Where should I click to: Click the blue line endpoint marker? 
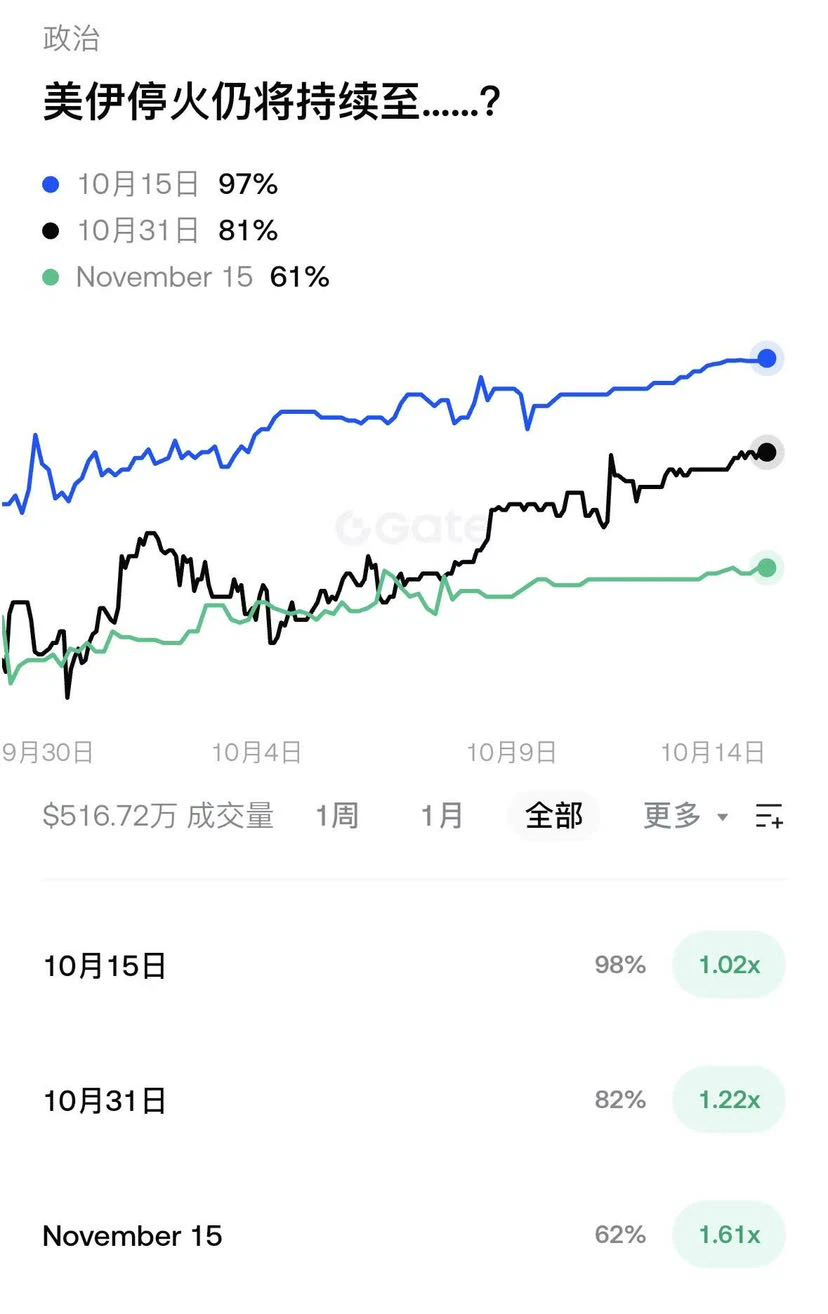click(x=767, y=359)
